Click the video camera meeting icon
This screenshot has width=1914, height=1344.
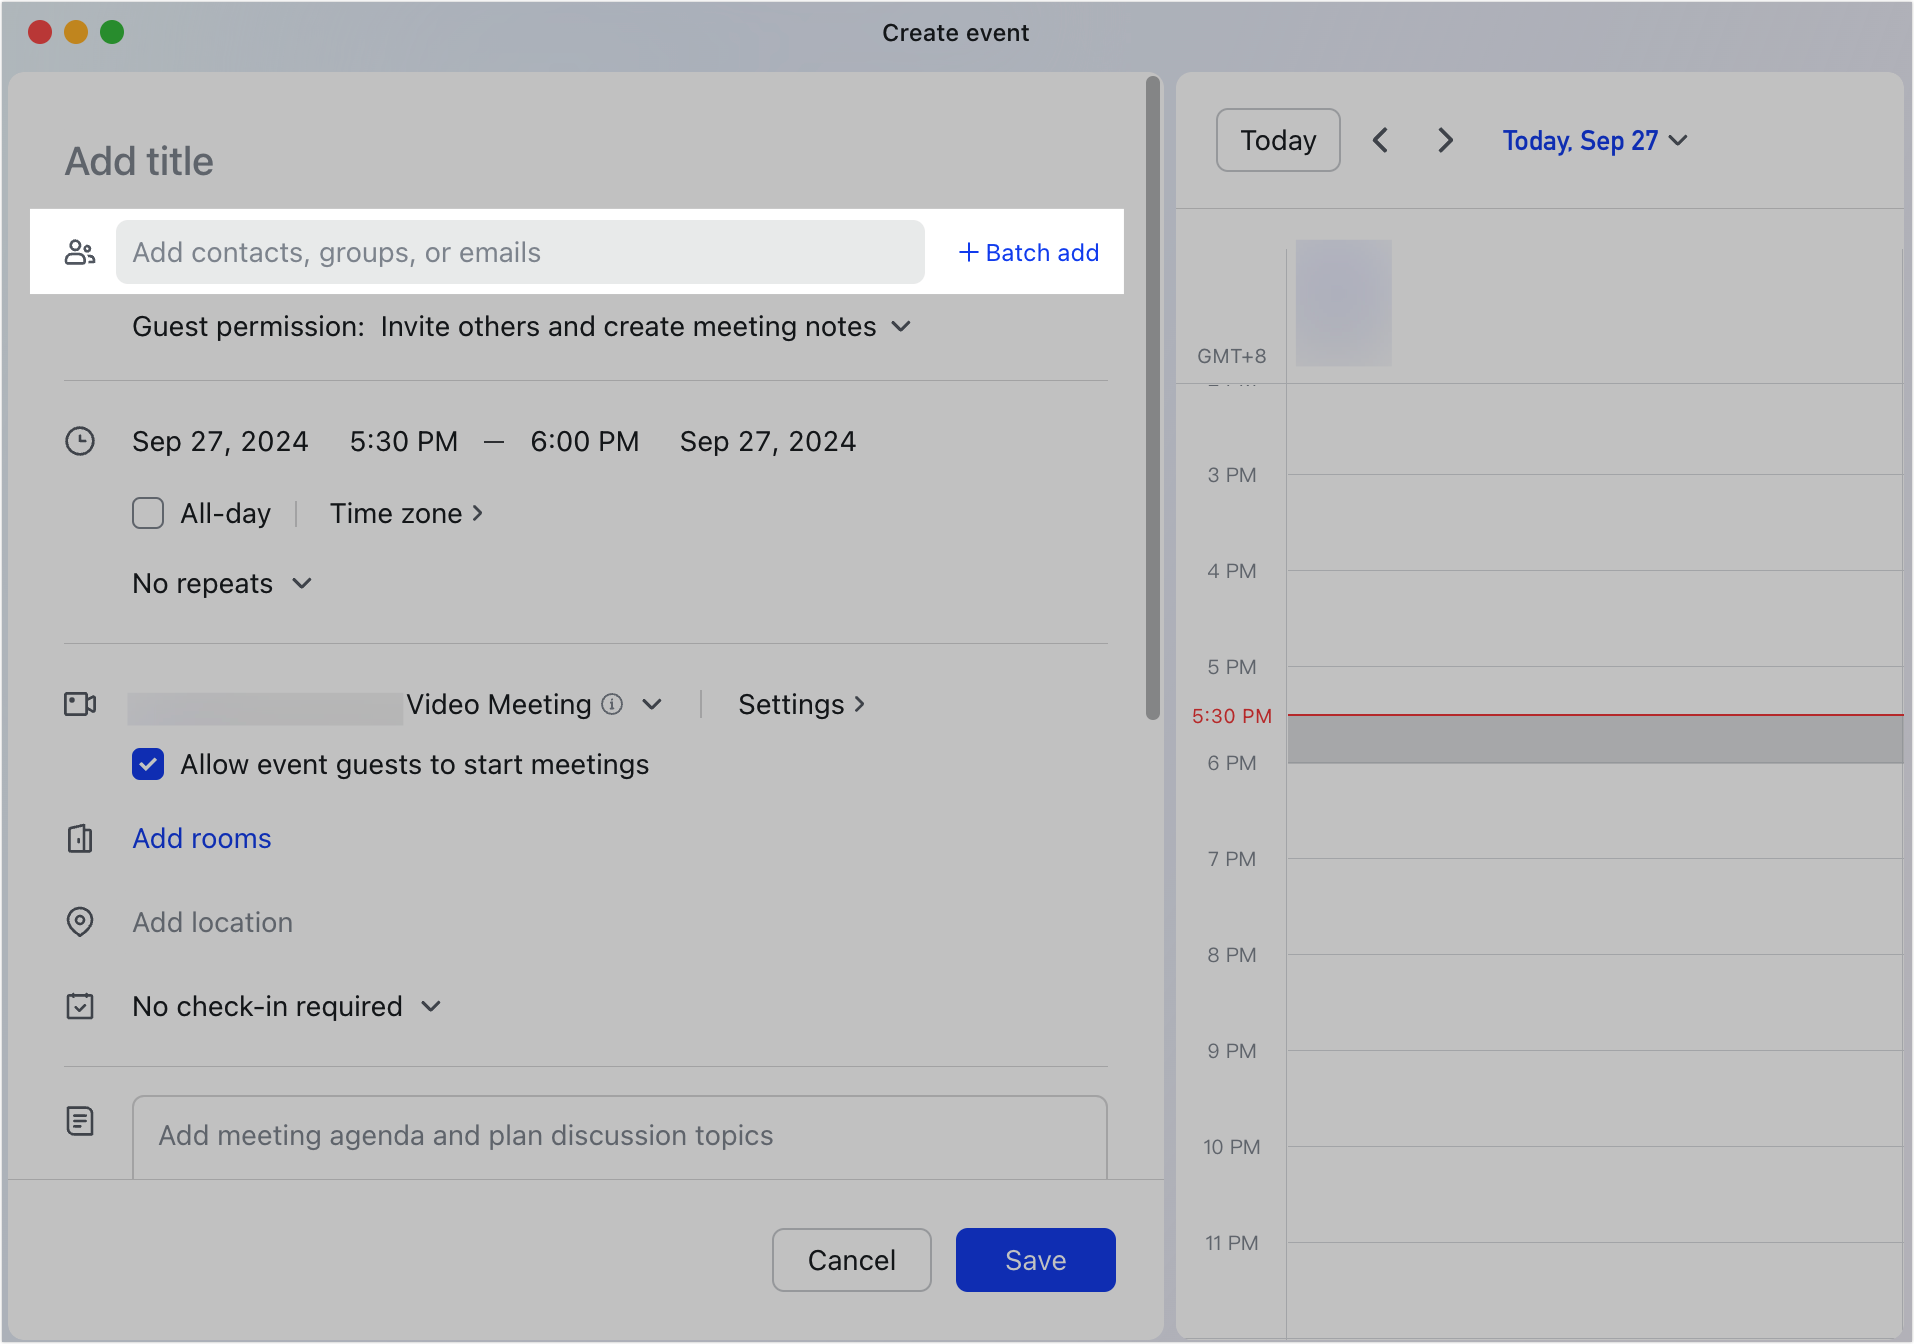point(81,704)
